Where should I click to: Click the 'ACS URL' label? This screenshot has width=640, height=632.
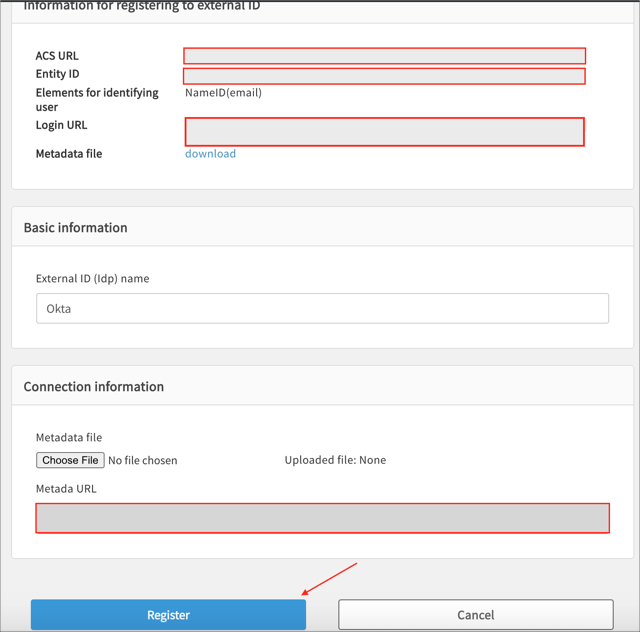pyautogui.click(x=57, y=56)
